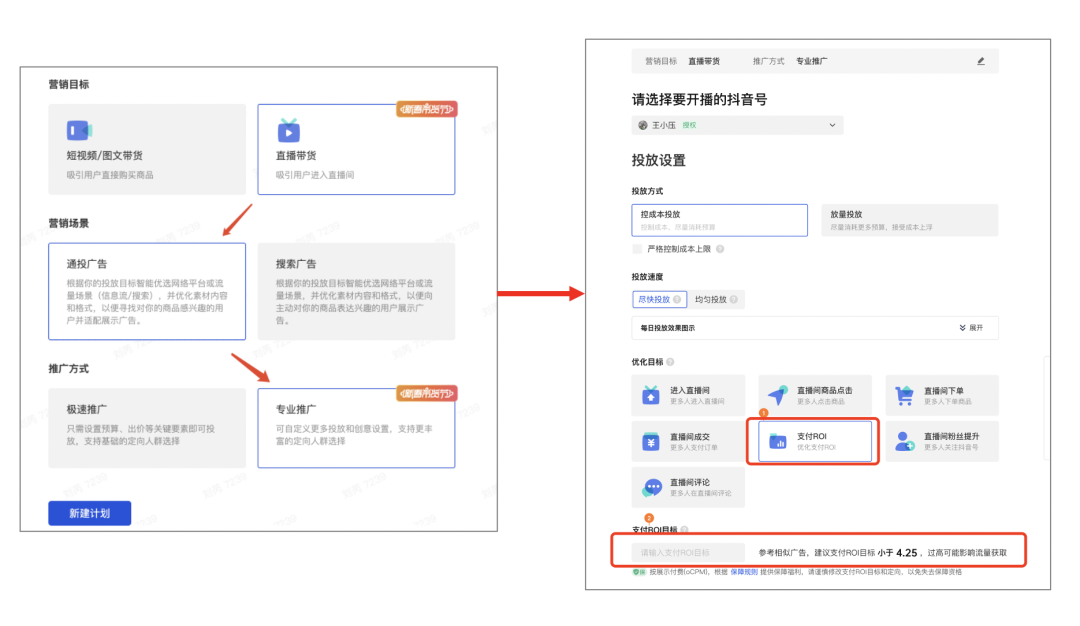This screenshot has height=626, width=1080.
Task: Click the 直播间评论 chat bubble icon
Action: 652,488
